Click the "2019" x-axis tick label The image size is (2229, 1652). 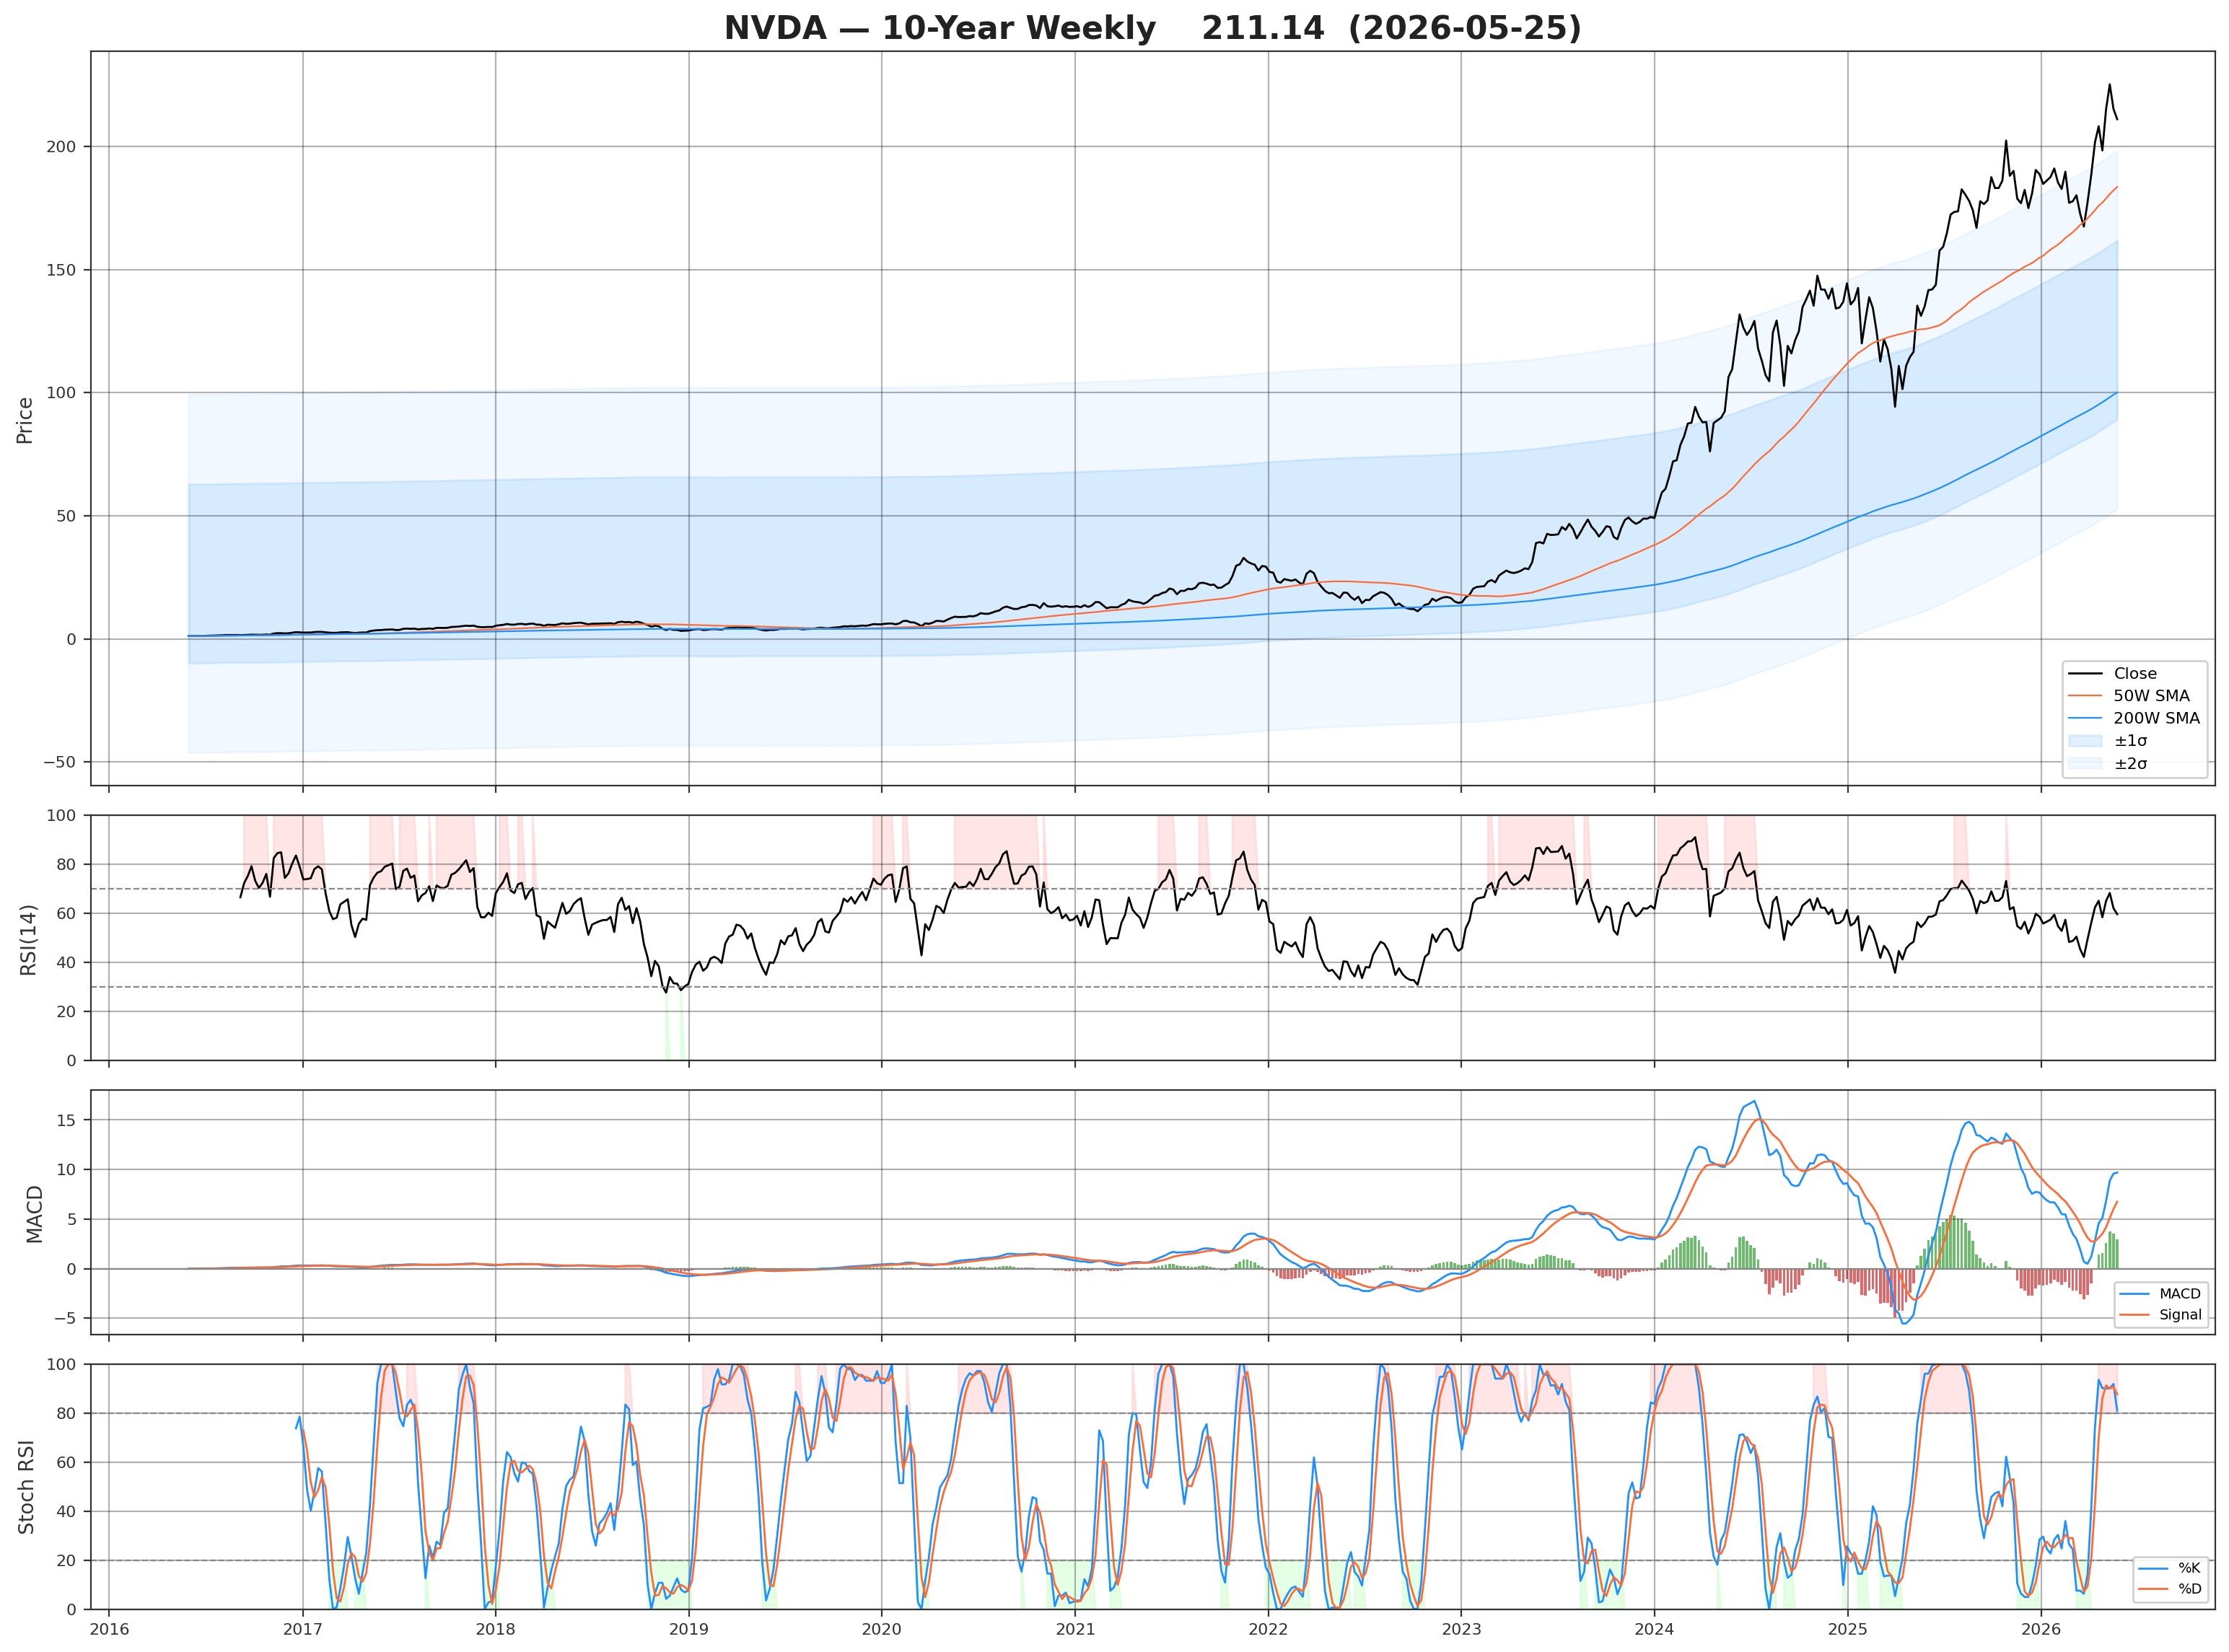pos(688,1629)
